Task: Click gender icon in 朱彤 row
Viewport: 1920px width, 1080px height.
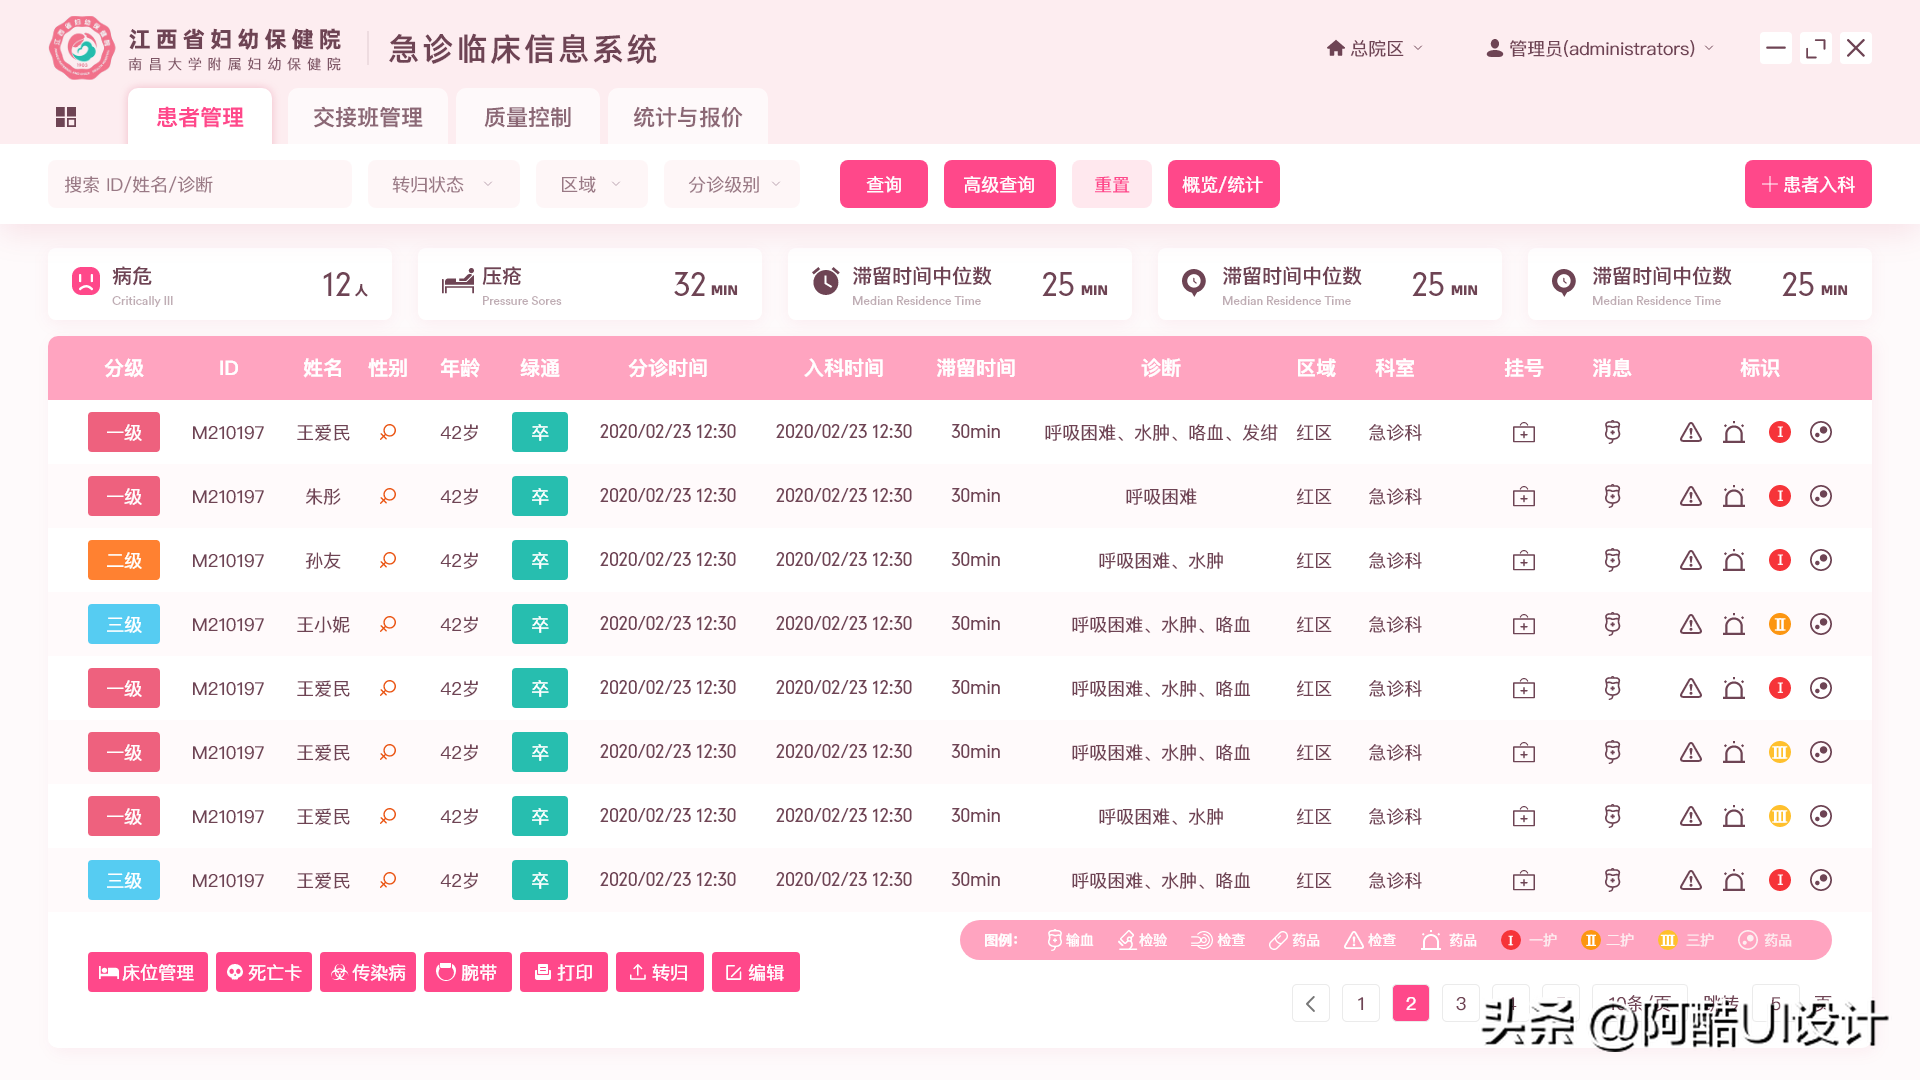Action: point(388,496)
